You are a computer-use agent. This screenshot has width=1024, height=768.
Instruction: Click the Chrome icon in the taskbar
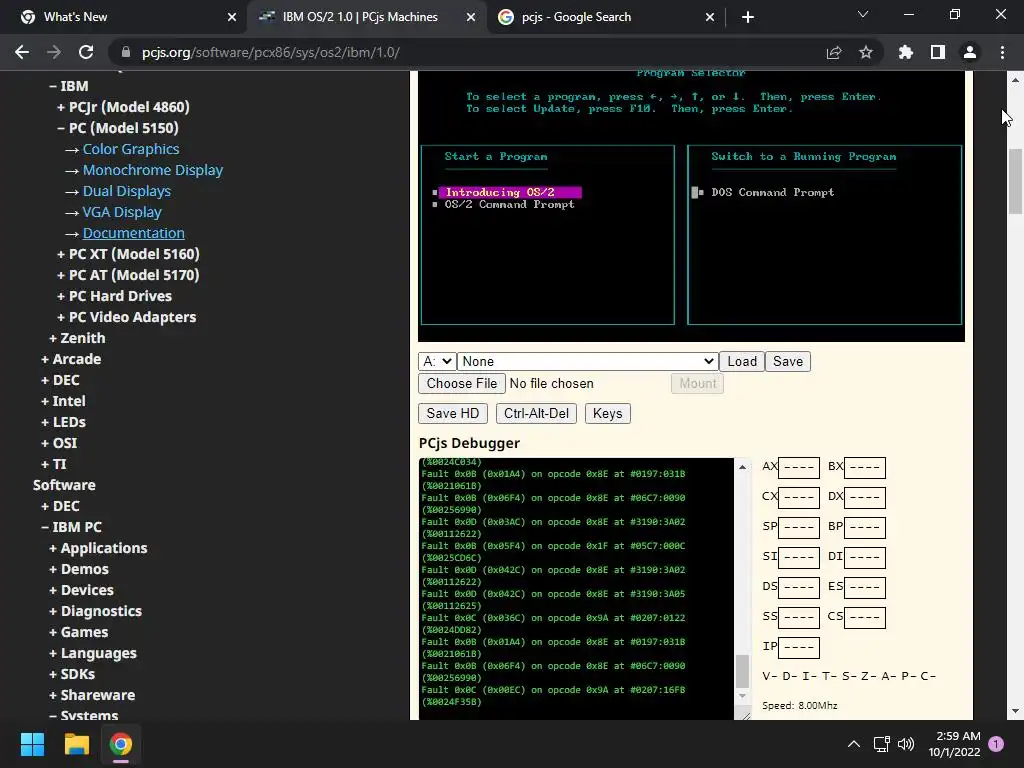click(x=121, y=744)
